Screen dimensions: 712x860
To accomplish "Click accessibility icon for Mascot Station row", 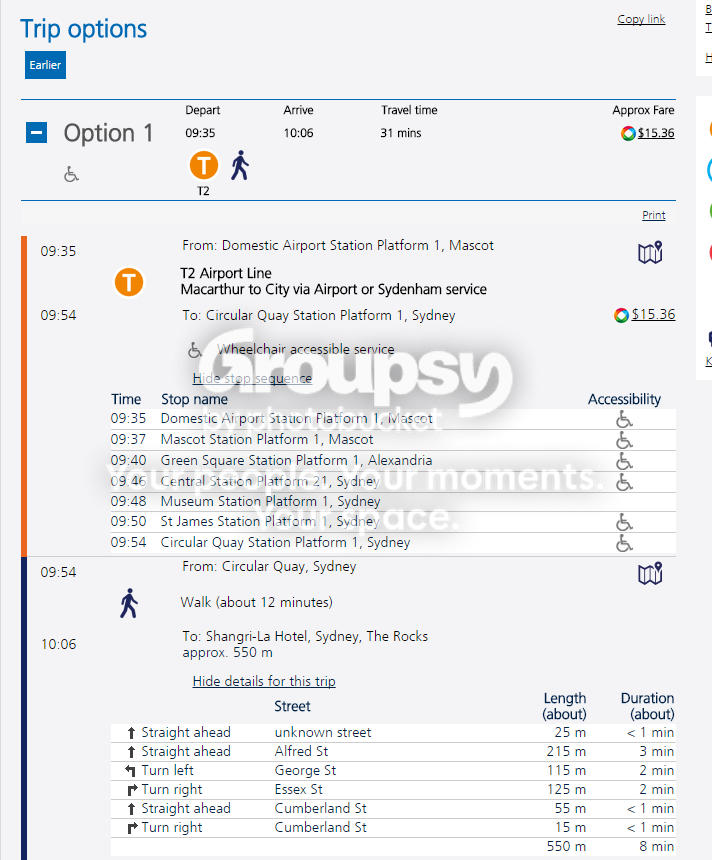I will tap(624, 440).
